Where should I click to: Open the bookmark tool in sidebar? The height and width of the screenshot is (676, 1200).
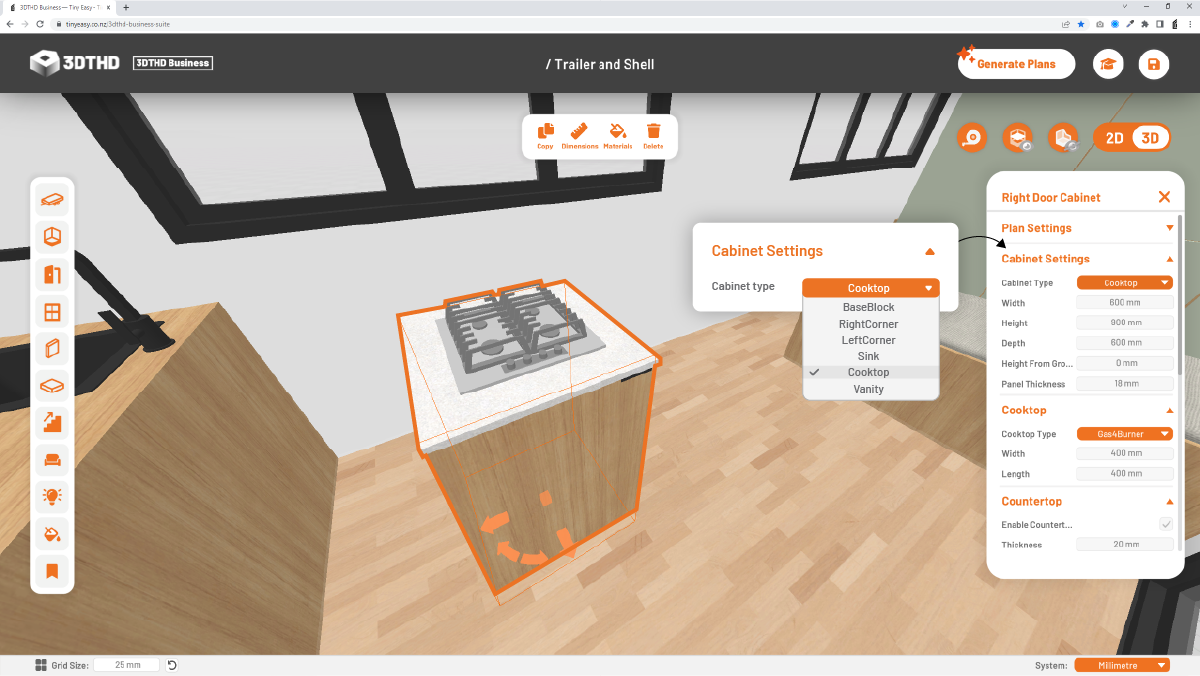tap(52, 571)
